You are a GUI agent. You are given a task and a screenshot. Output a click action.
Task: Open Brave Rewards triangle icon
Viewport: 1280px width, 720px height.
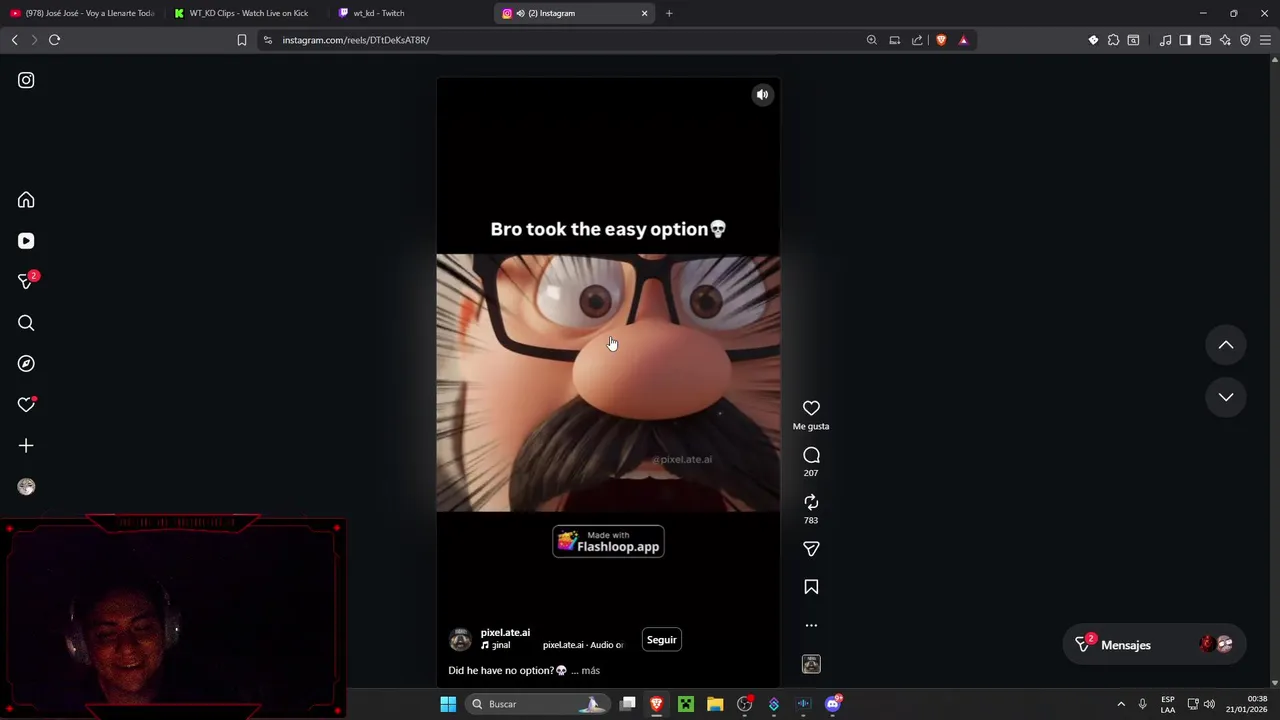[x=963, y=40]
